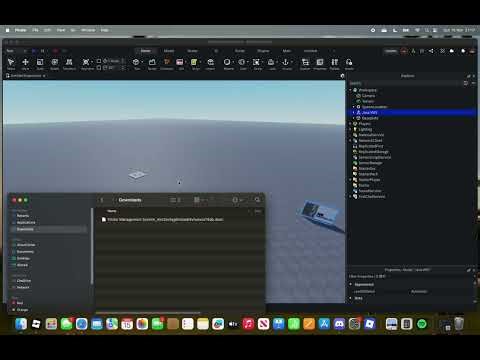Expand the Part type dropdown arrow
Viewport: 480px width, 360px height.
coord(142,62)
